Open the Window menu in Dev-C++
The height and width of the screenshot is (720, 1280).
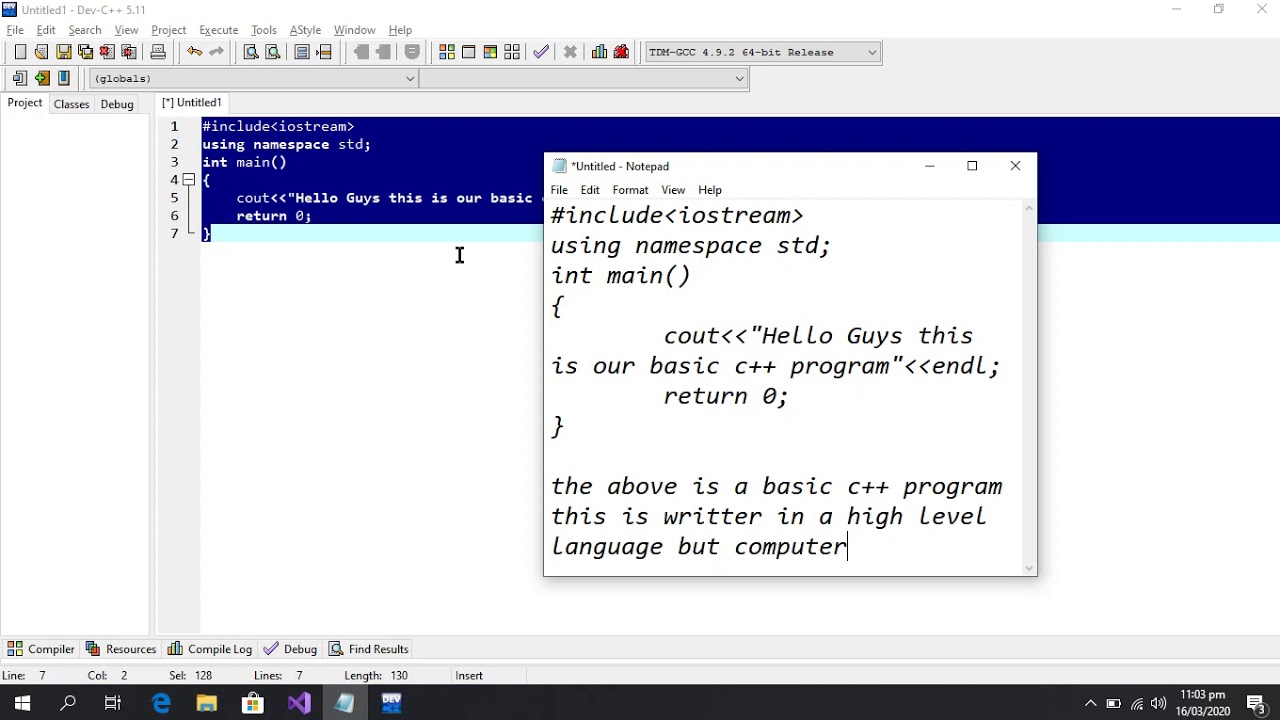[x=354, y=30]
